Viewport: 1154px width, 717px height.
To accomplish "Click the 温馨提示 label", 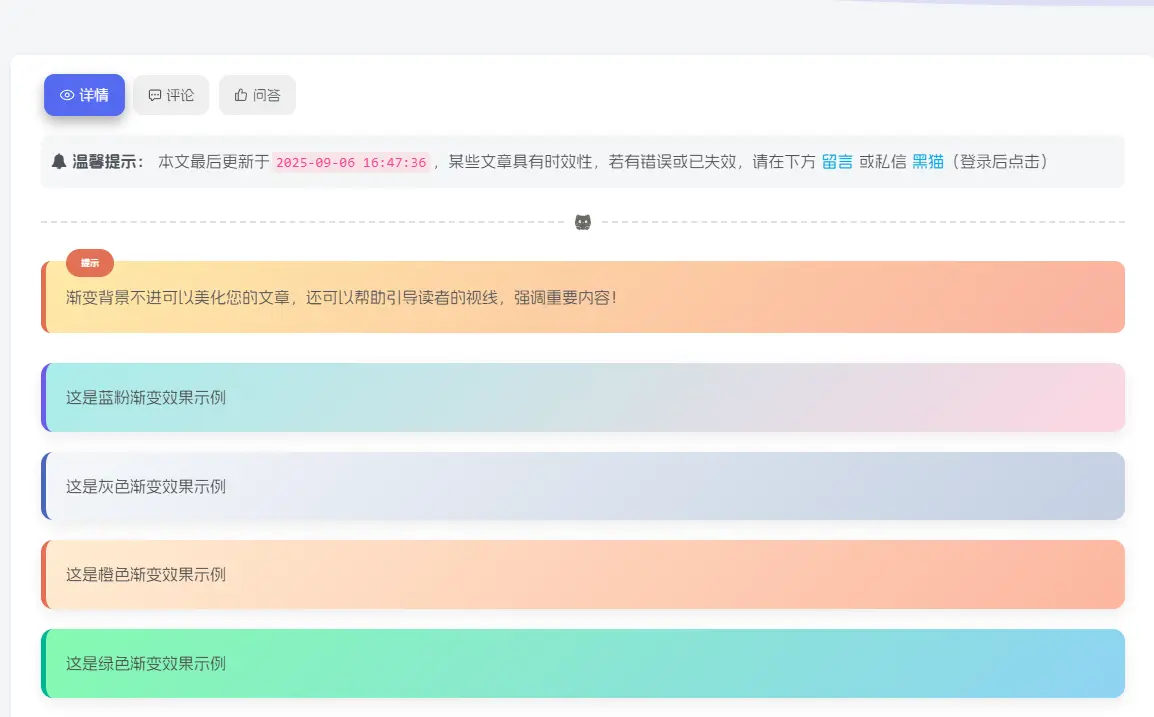I will (107, 162).
